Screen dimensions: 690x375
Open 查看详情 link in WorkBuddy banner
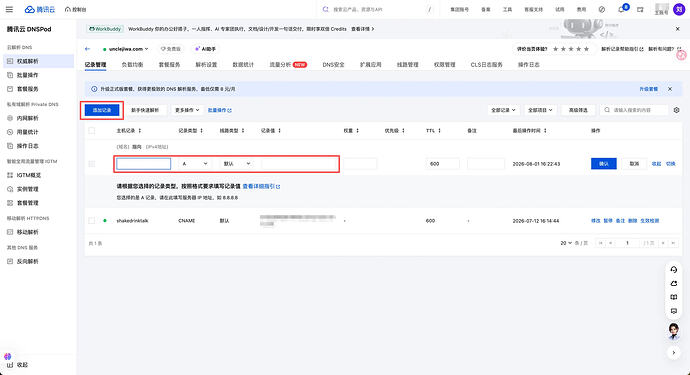[363, 29]
